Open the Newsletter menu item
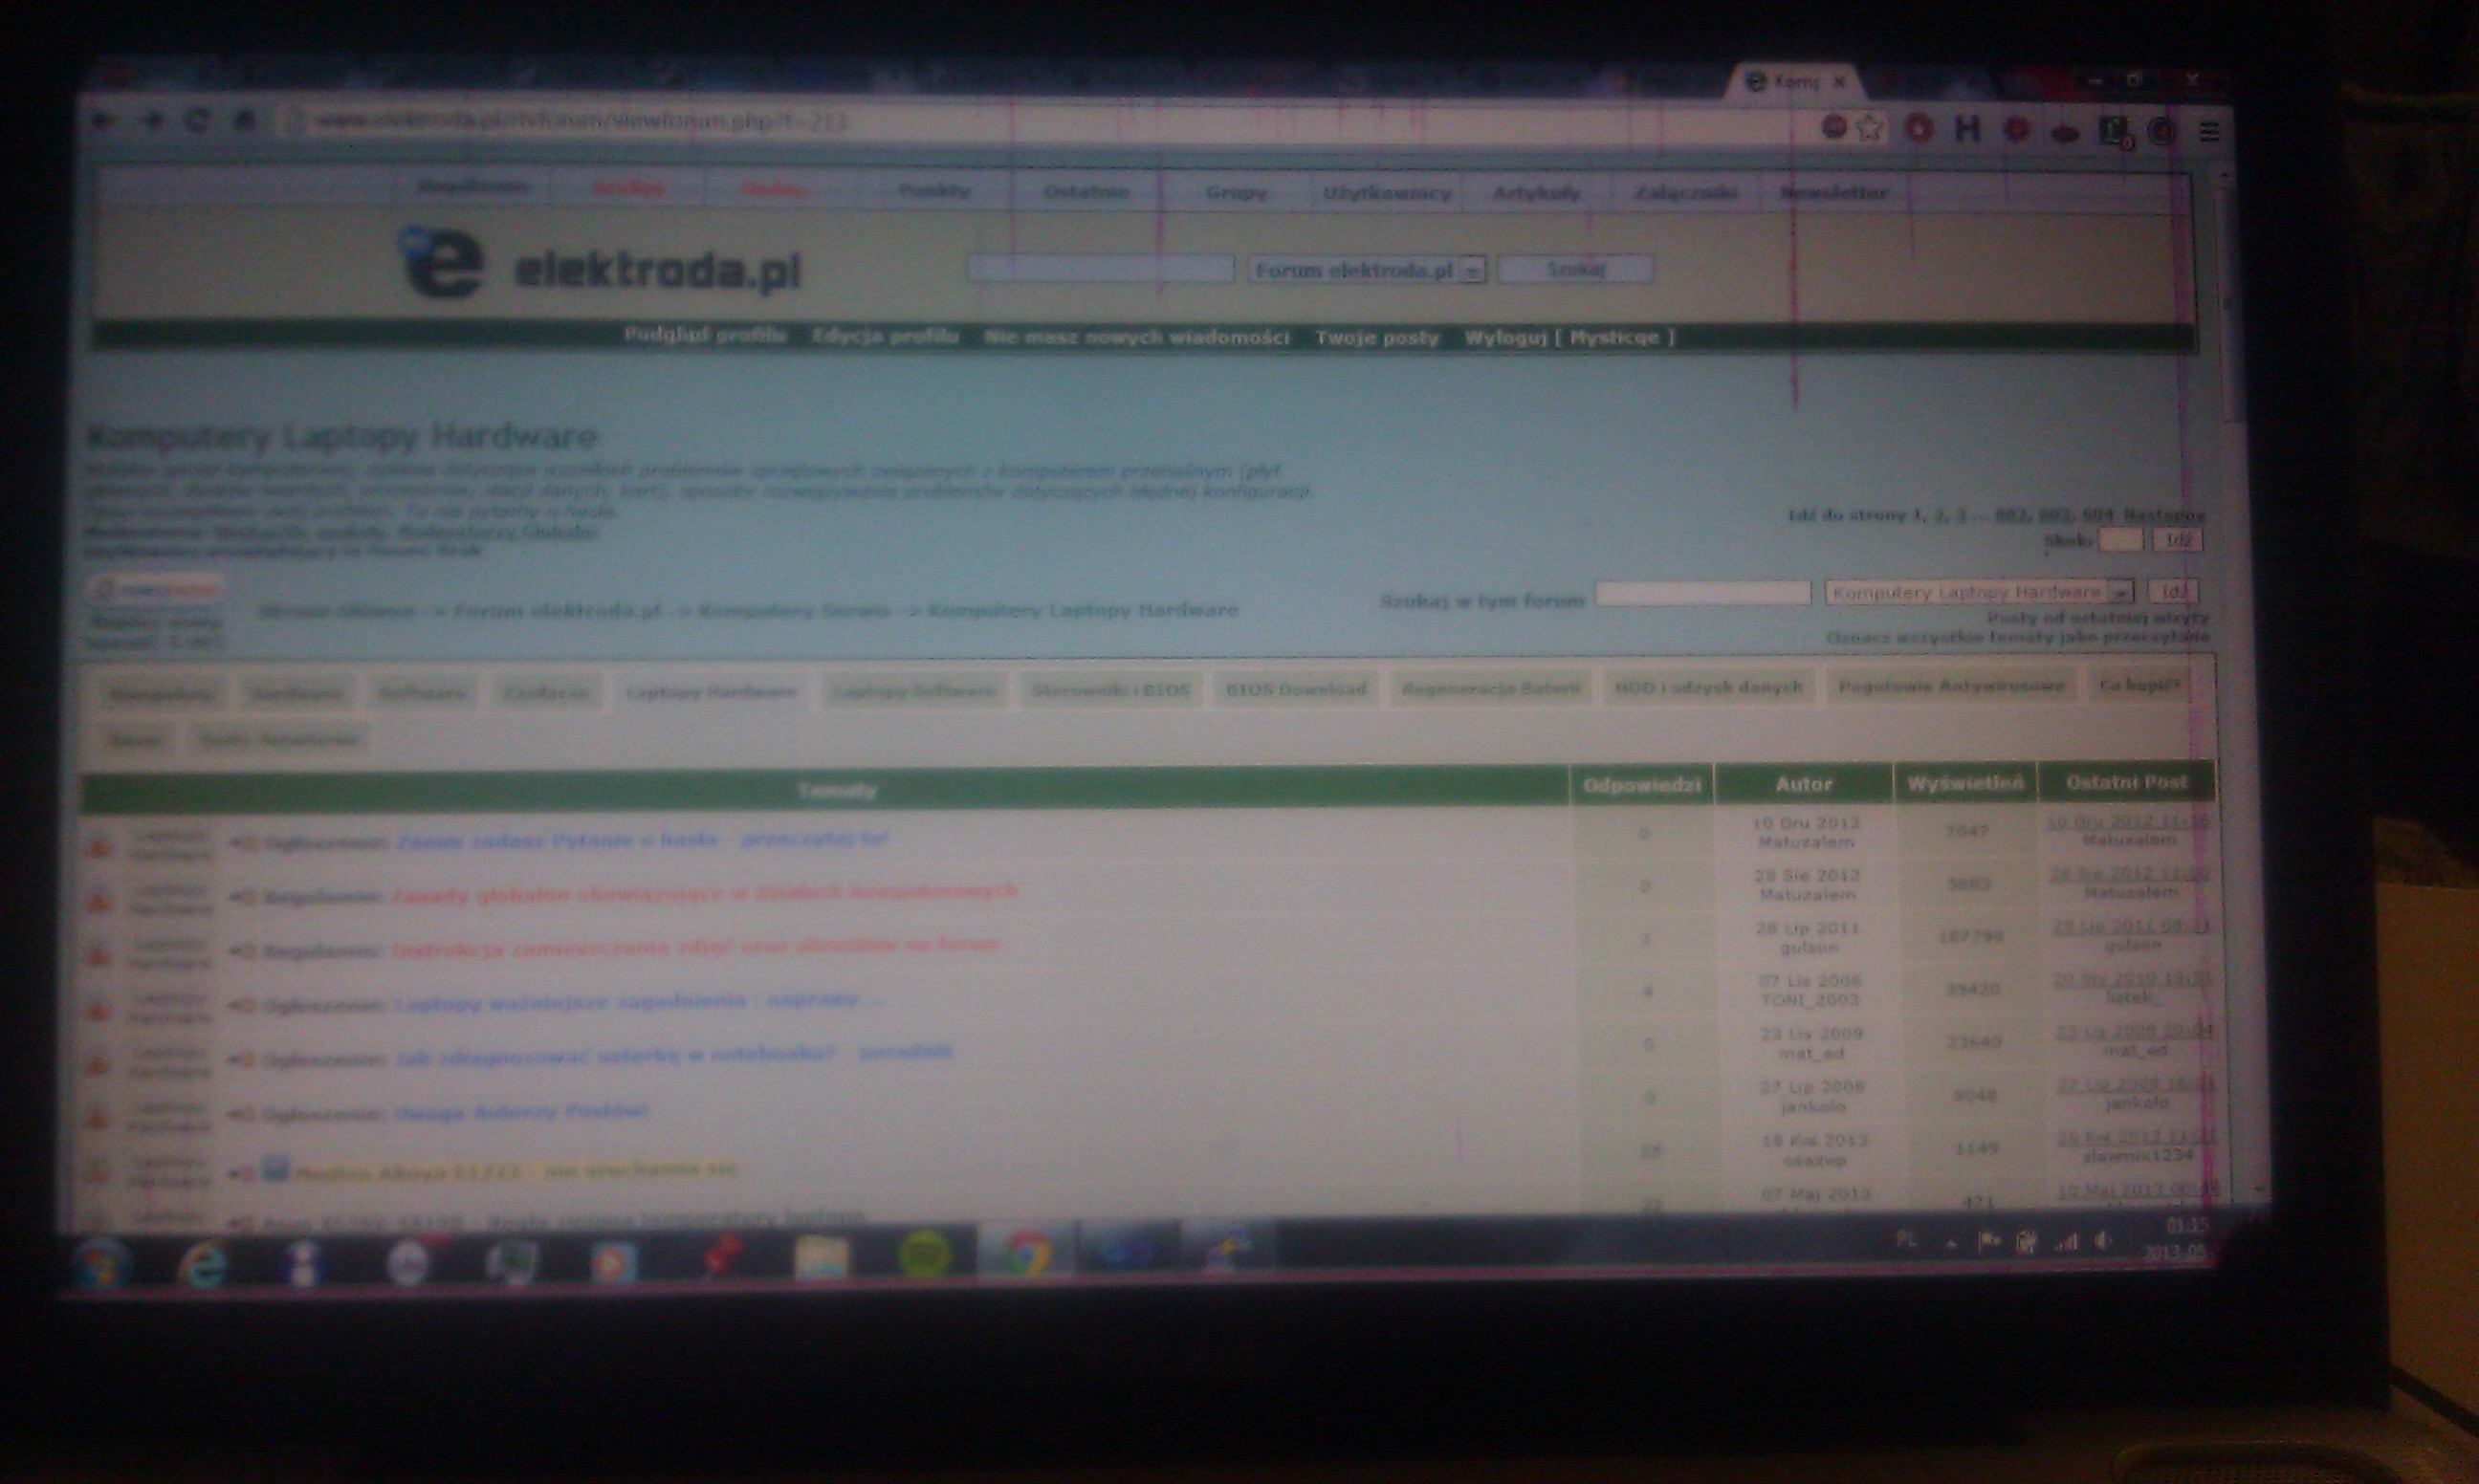Screen dimensions: 2479x1484 (1834, 192)
